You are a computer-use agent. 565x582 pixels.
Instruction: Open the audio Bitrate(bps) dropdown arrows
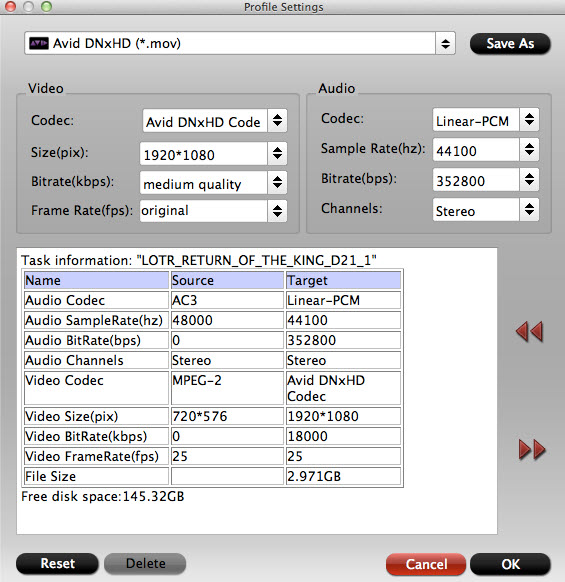coord(529,180)
